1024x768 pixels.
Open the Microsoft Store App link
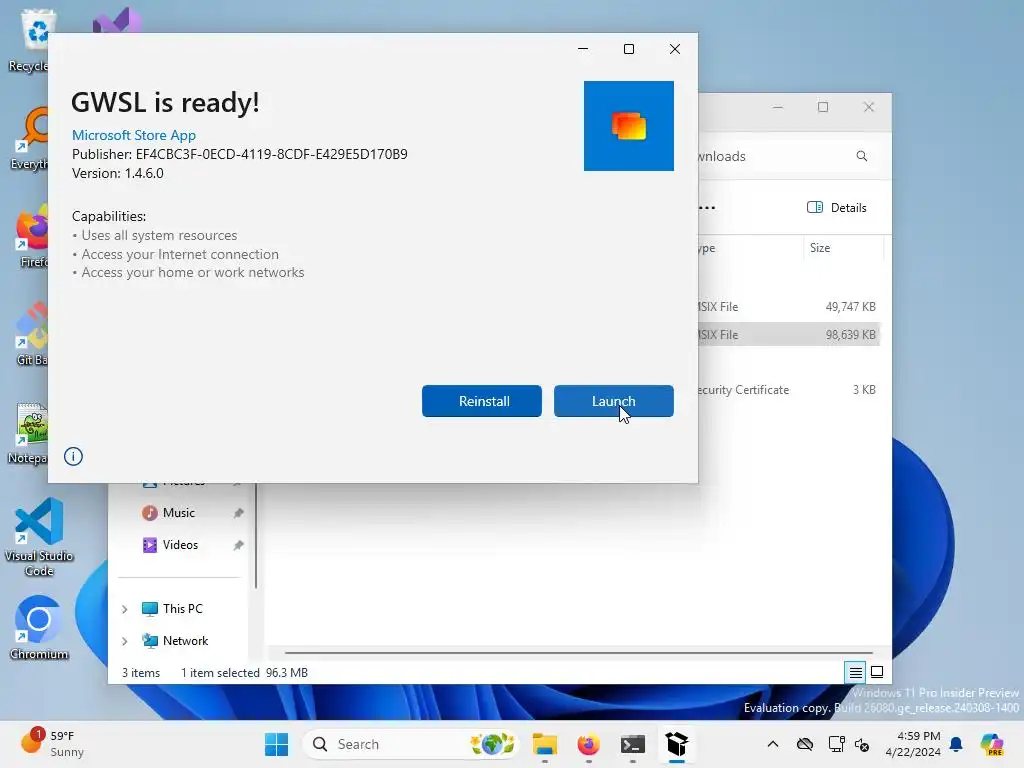pyautogui.click(x=134, y=135)
